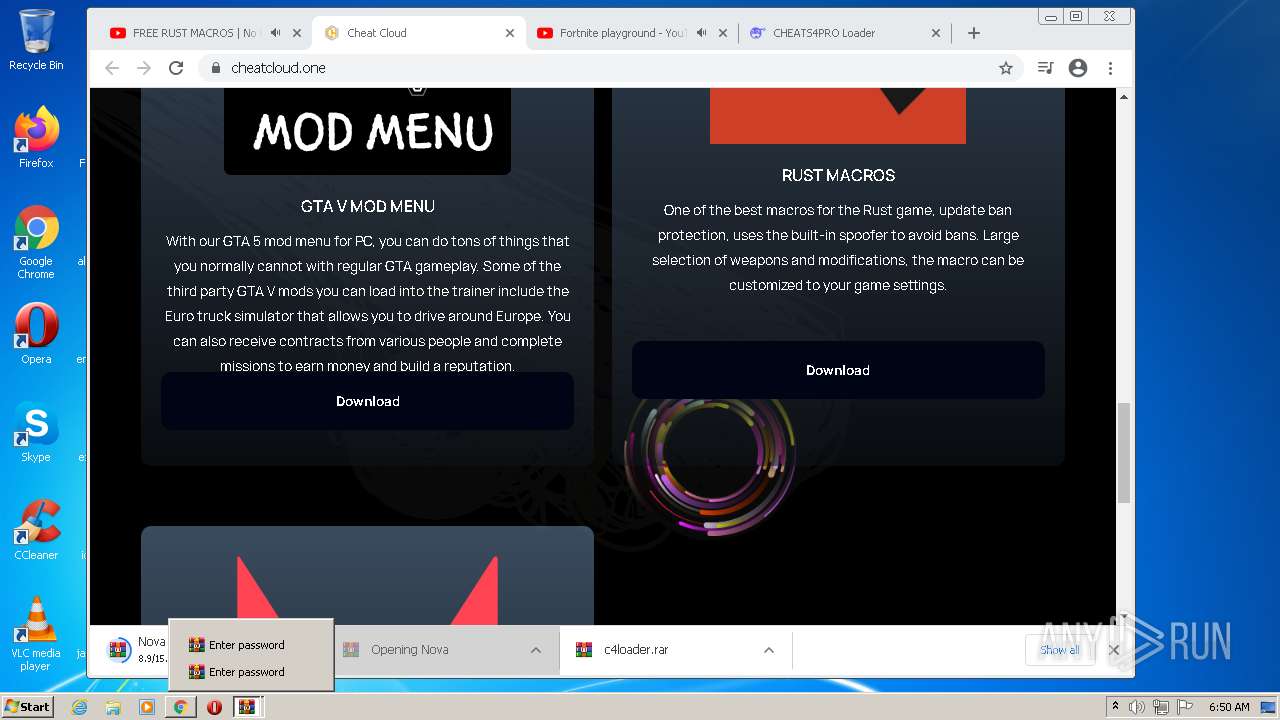
Task: Open CCleaner desktop shortcut
Action: pyautogui.click(x=36, y=530)
